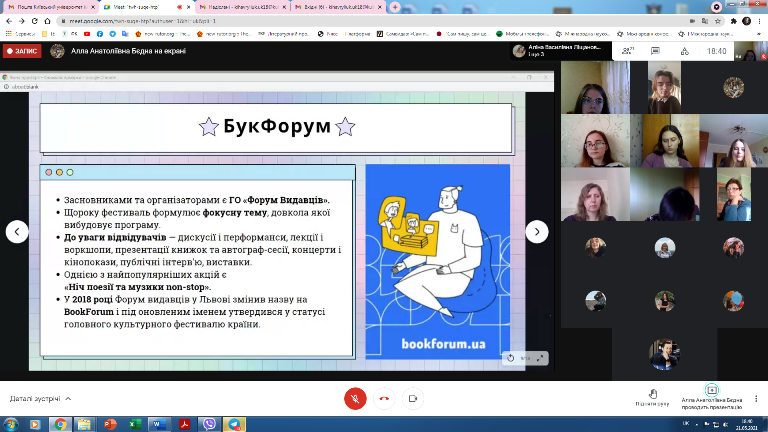Expand the 'Деталі зустрічі' meeting details
The width and height of the screenshot is (768, 432).
point(40,399)
